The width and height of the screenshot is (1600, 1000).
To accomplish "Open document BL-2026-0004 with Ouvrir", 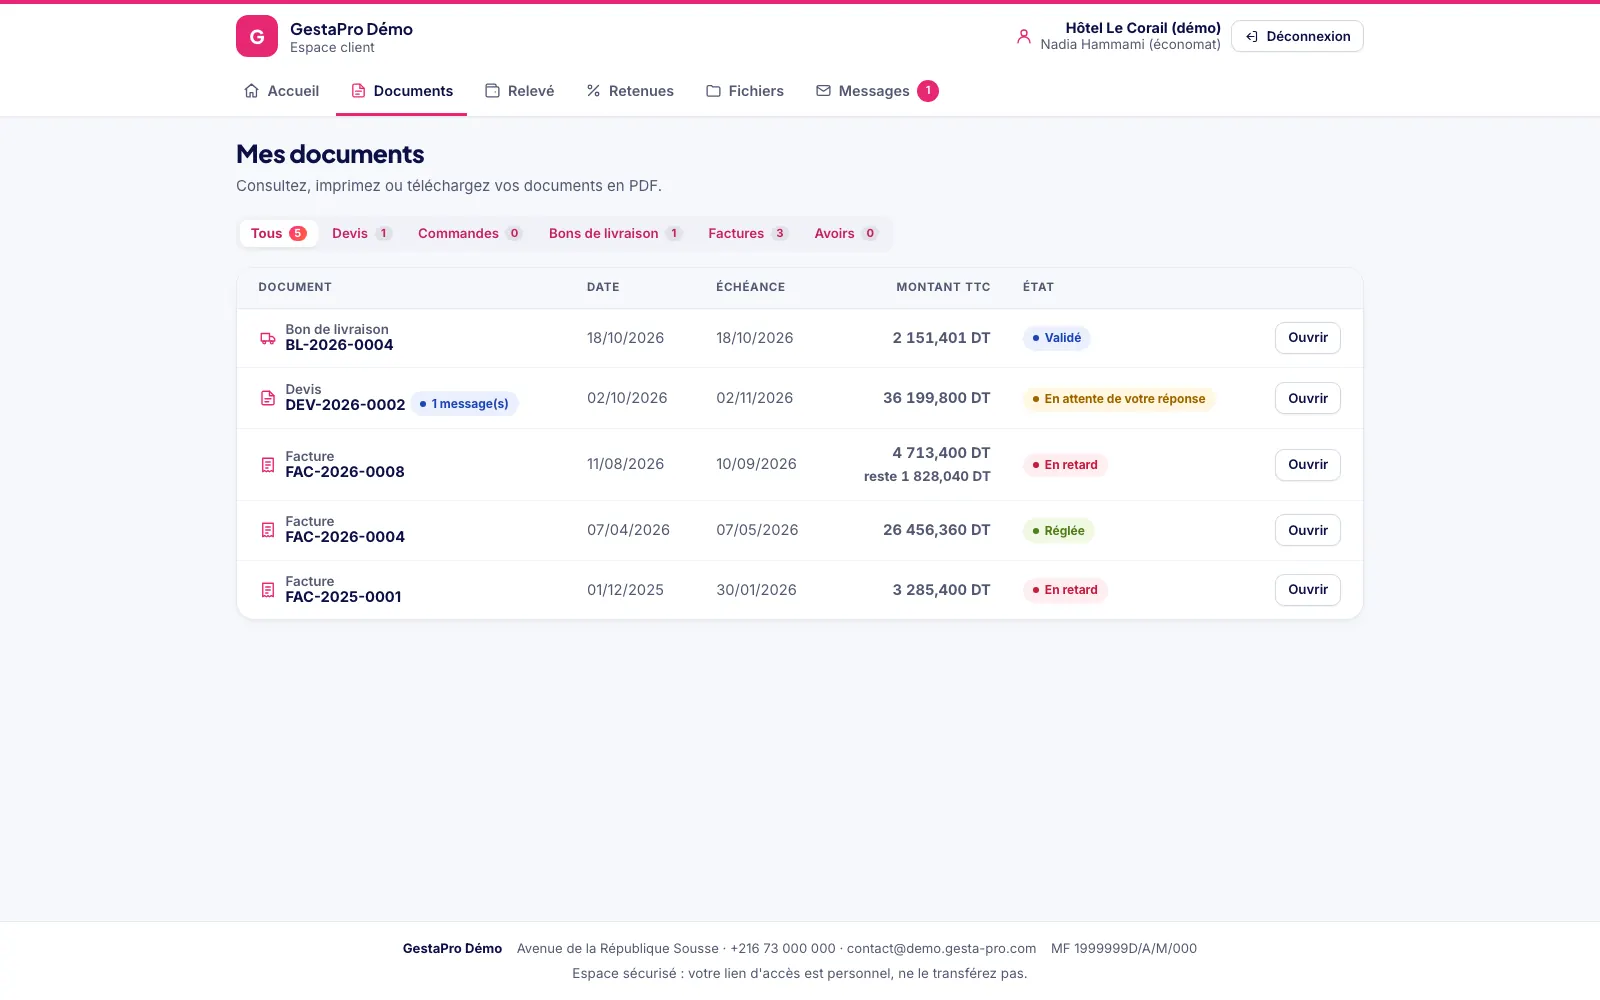I will (1308, 338).
